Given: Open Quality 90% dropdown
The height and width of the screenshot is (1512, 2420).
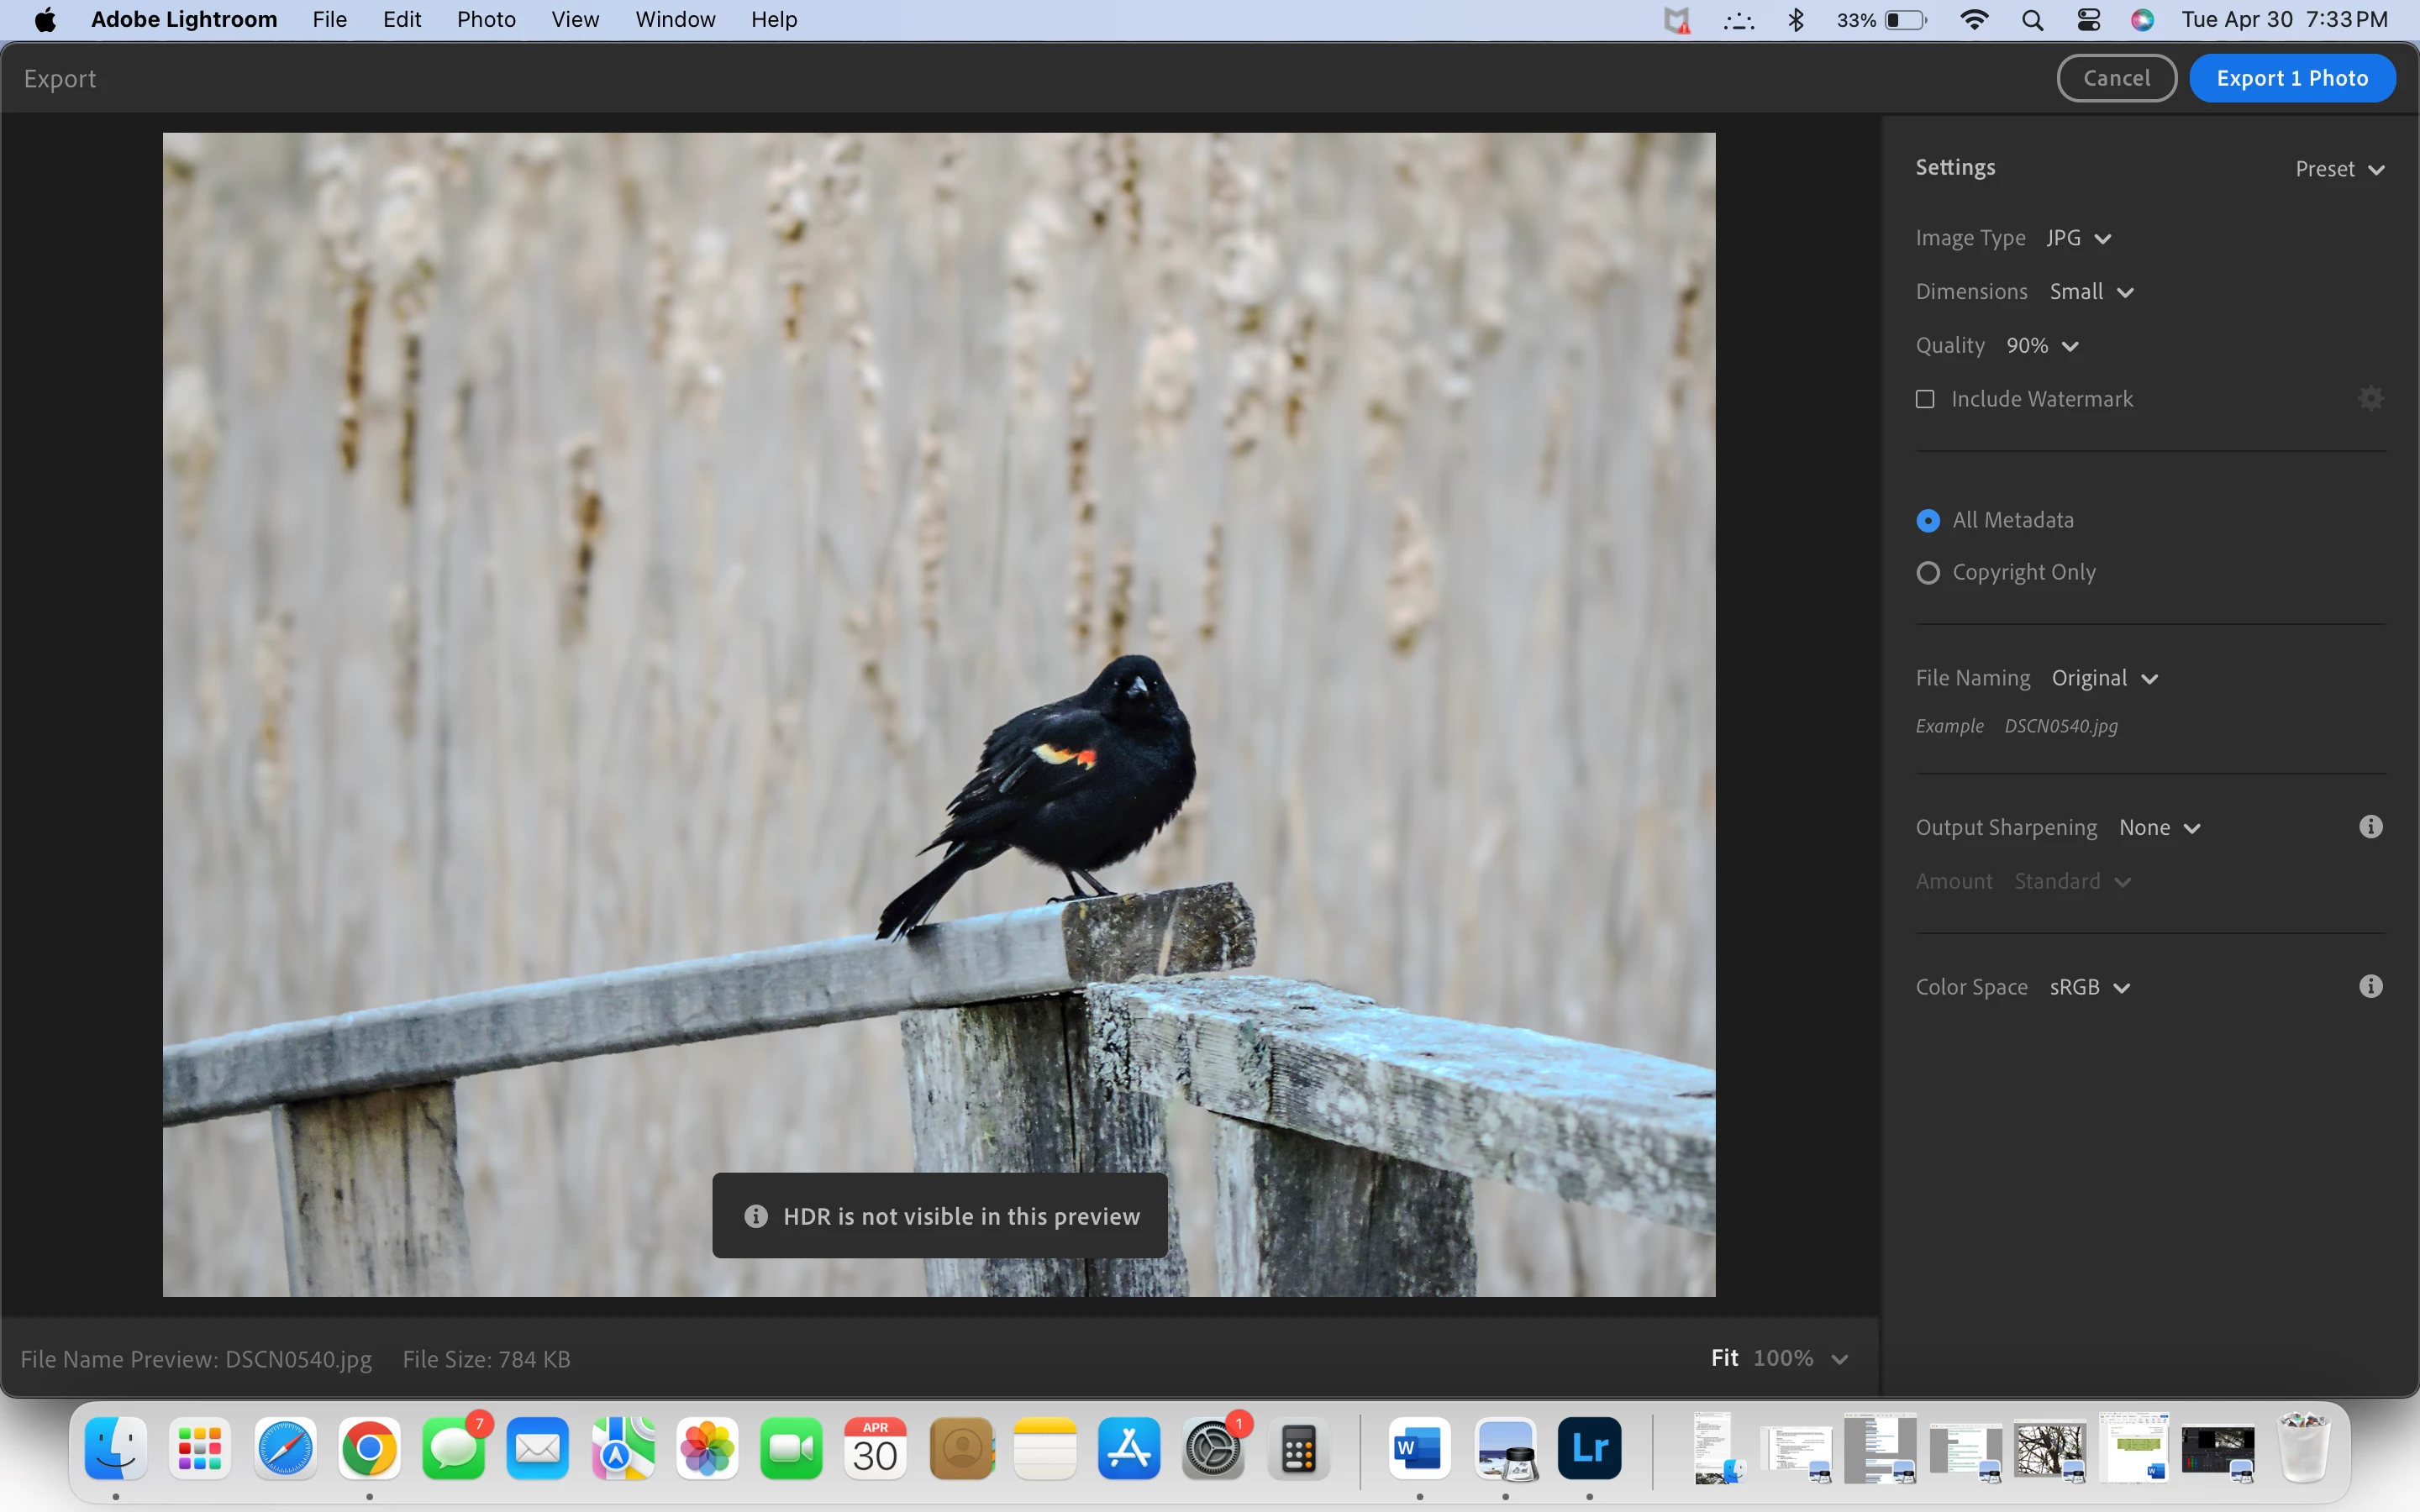Looking at the screenshot, I should (x=2042, y=346).
